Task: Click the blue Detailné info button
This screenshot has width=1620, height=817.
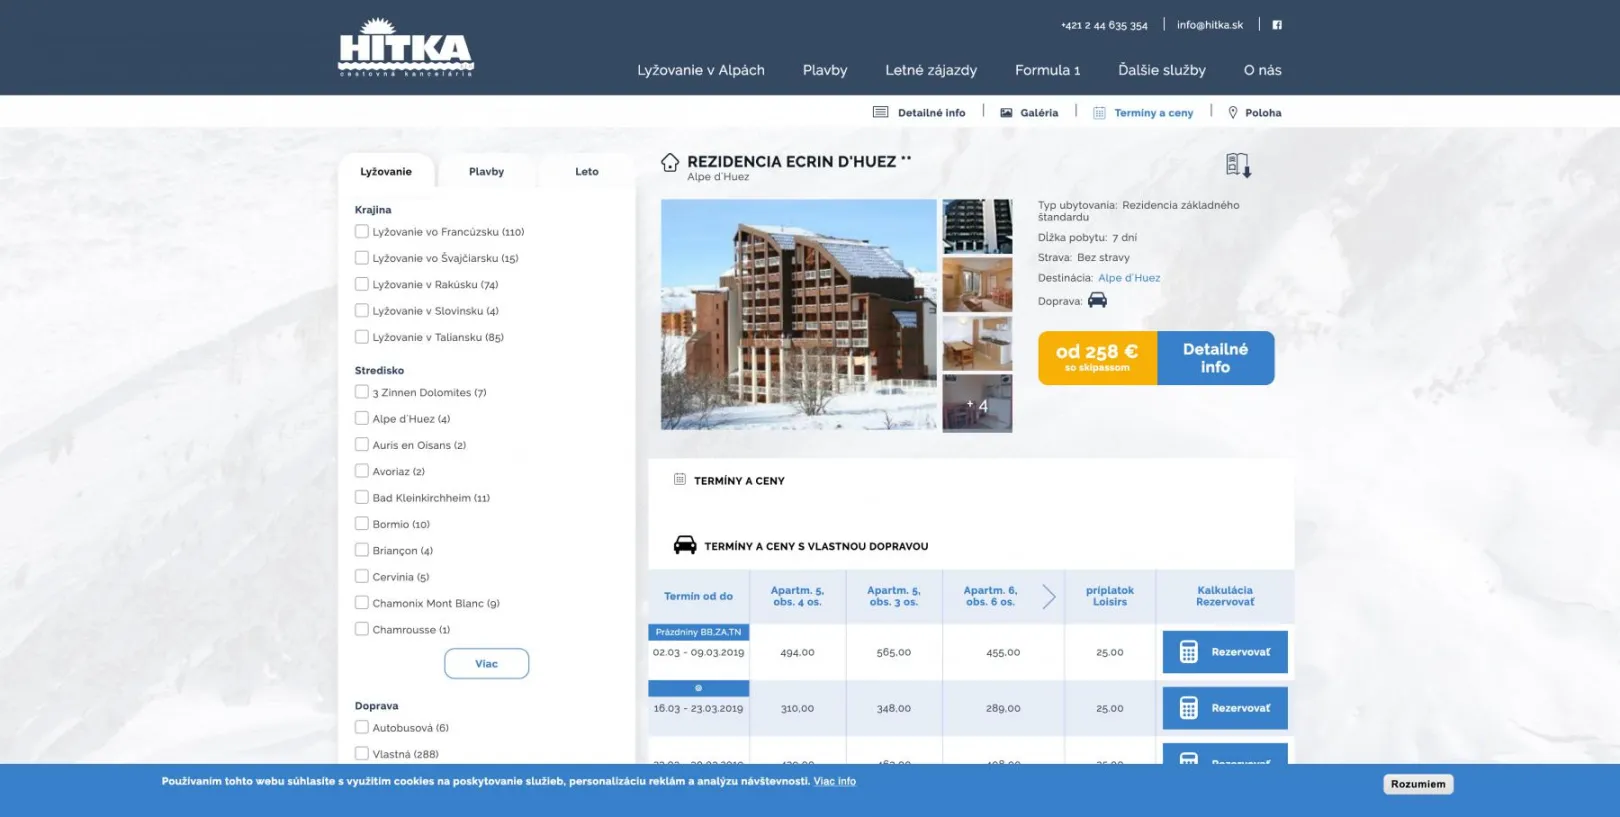Action: point(1216,358)
